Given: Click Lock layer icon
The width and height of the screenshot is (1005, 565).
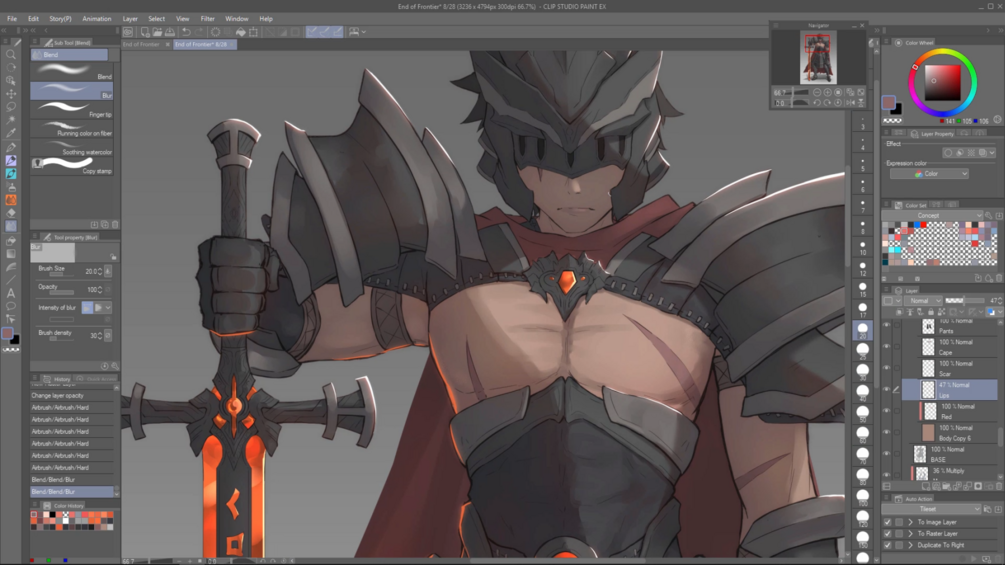Looking at the screenshot, I should (931, 312).
